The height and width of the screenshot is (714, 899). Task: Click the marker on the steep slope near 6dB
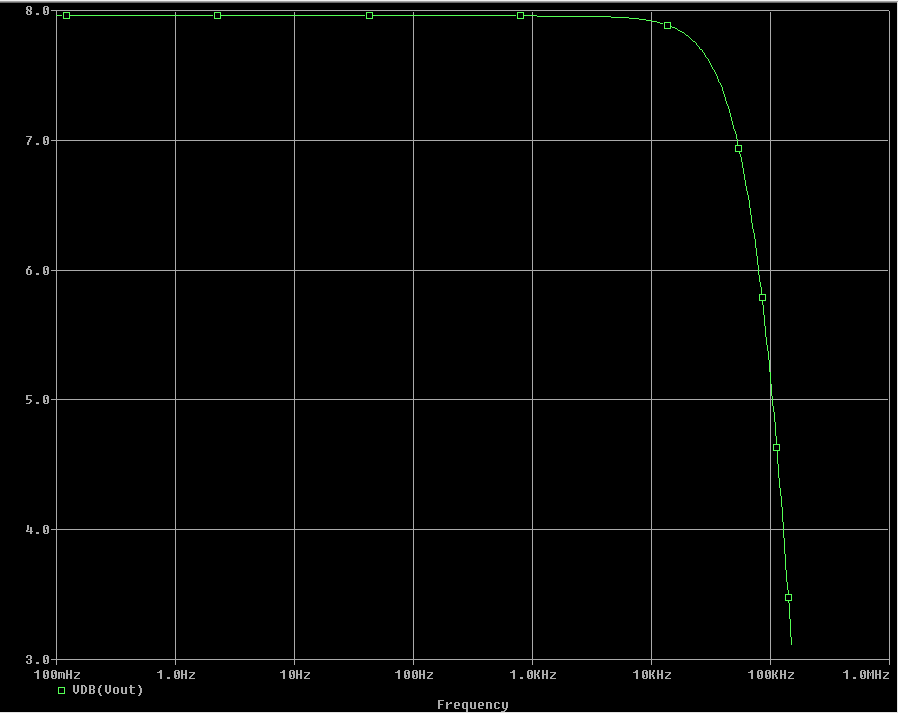coord(760,296)
